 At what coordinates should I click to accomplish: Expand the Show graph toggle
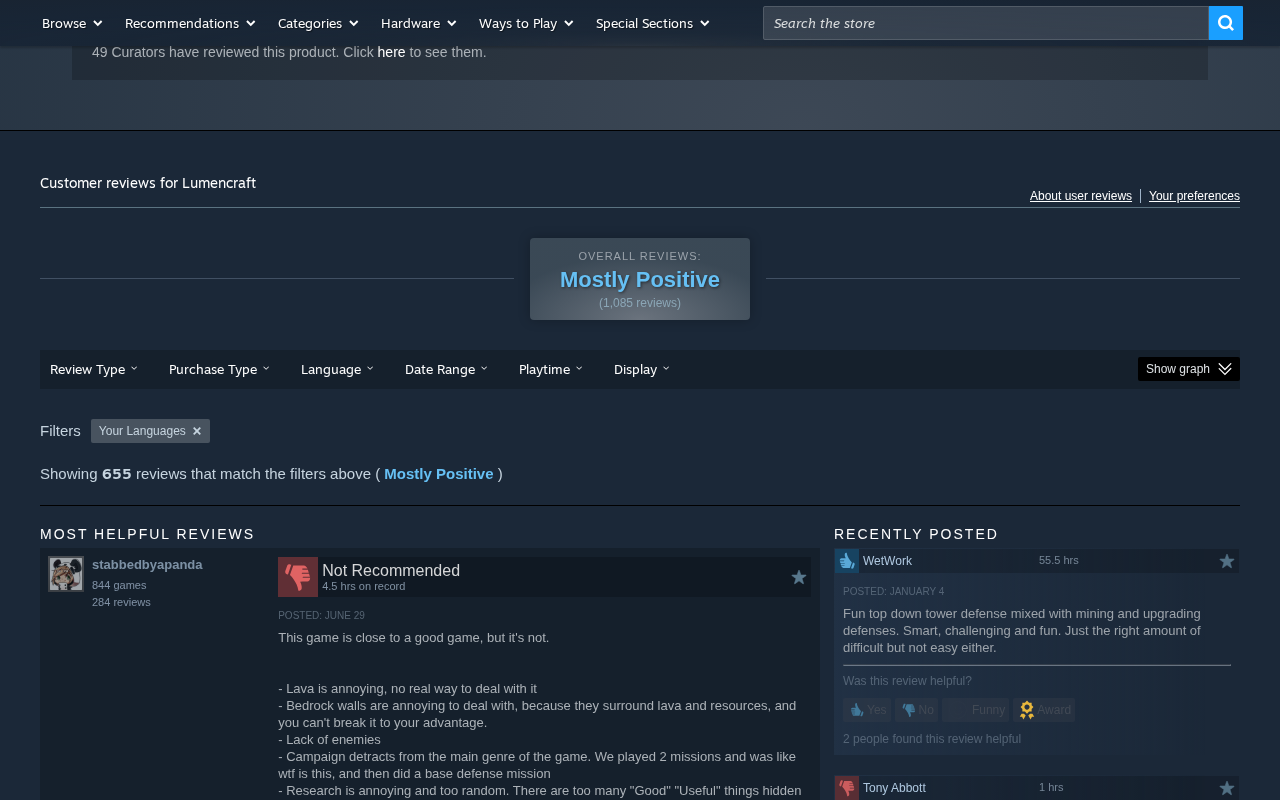(1189, 369)
